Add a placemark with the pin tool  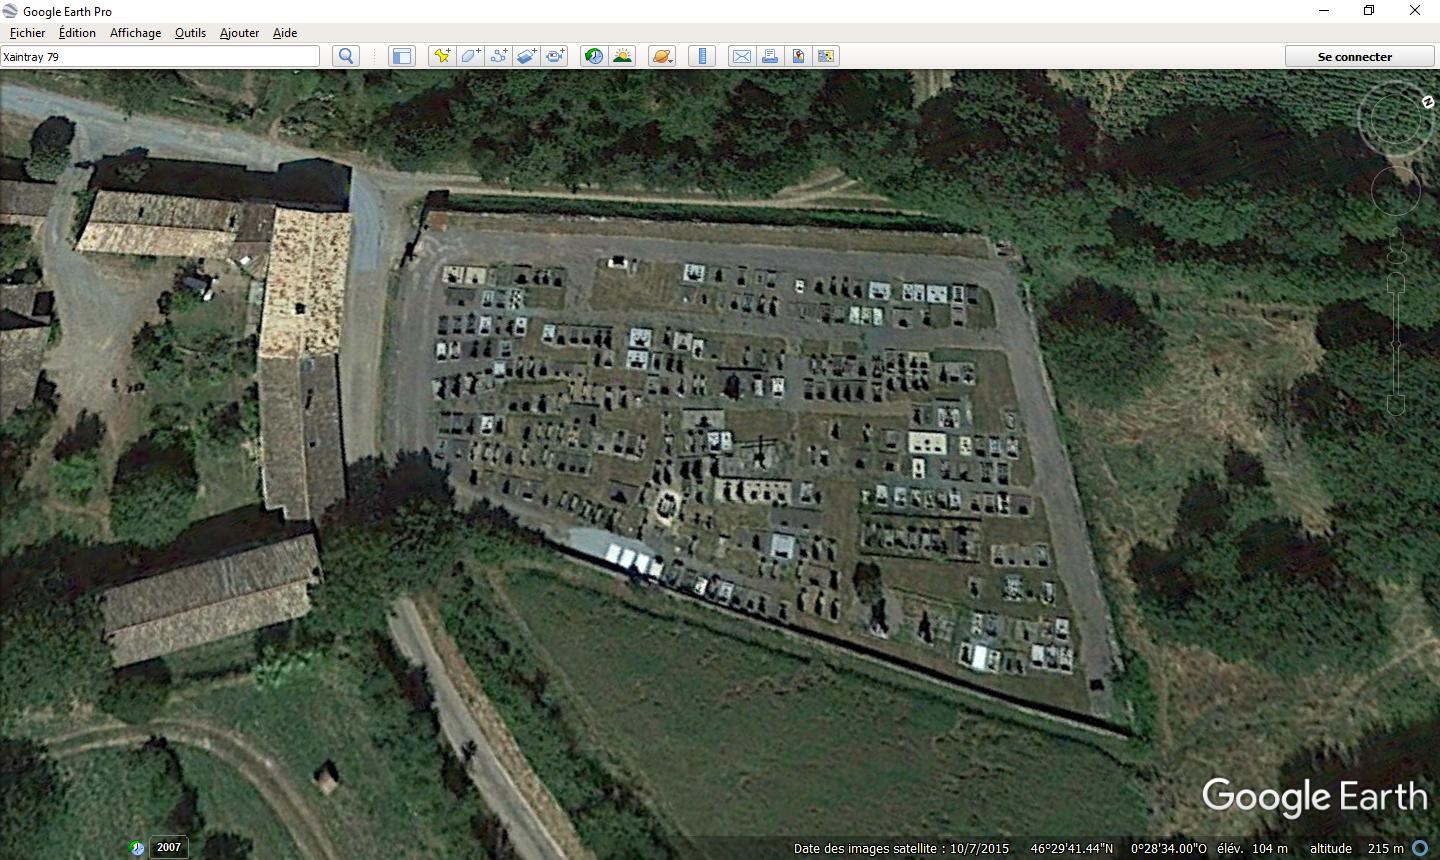[441, 56]
